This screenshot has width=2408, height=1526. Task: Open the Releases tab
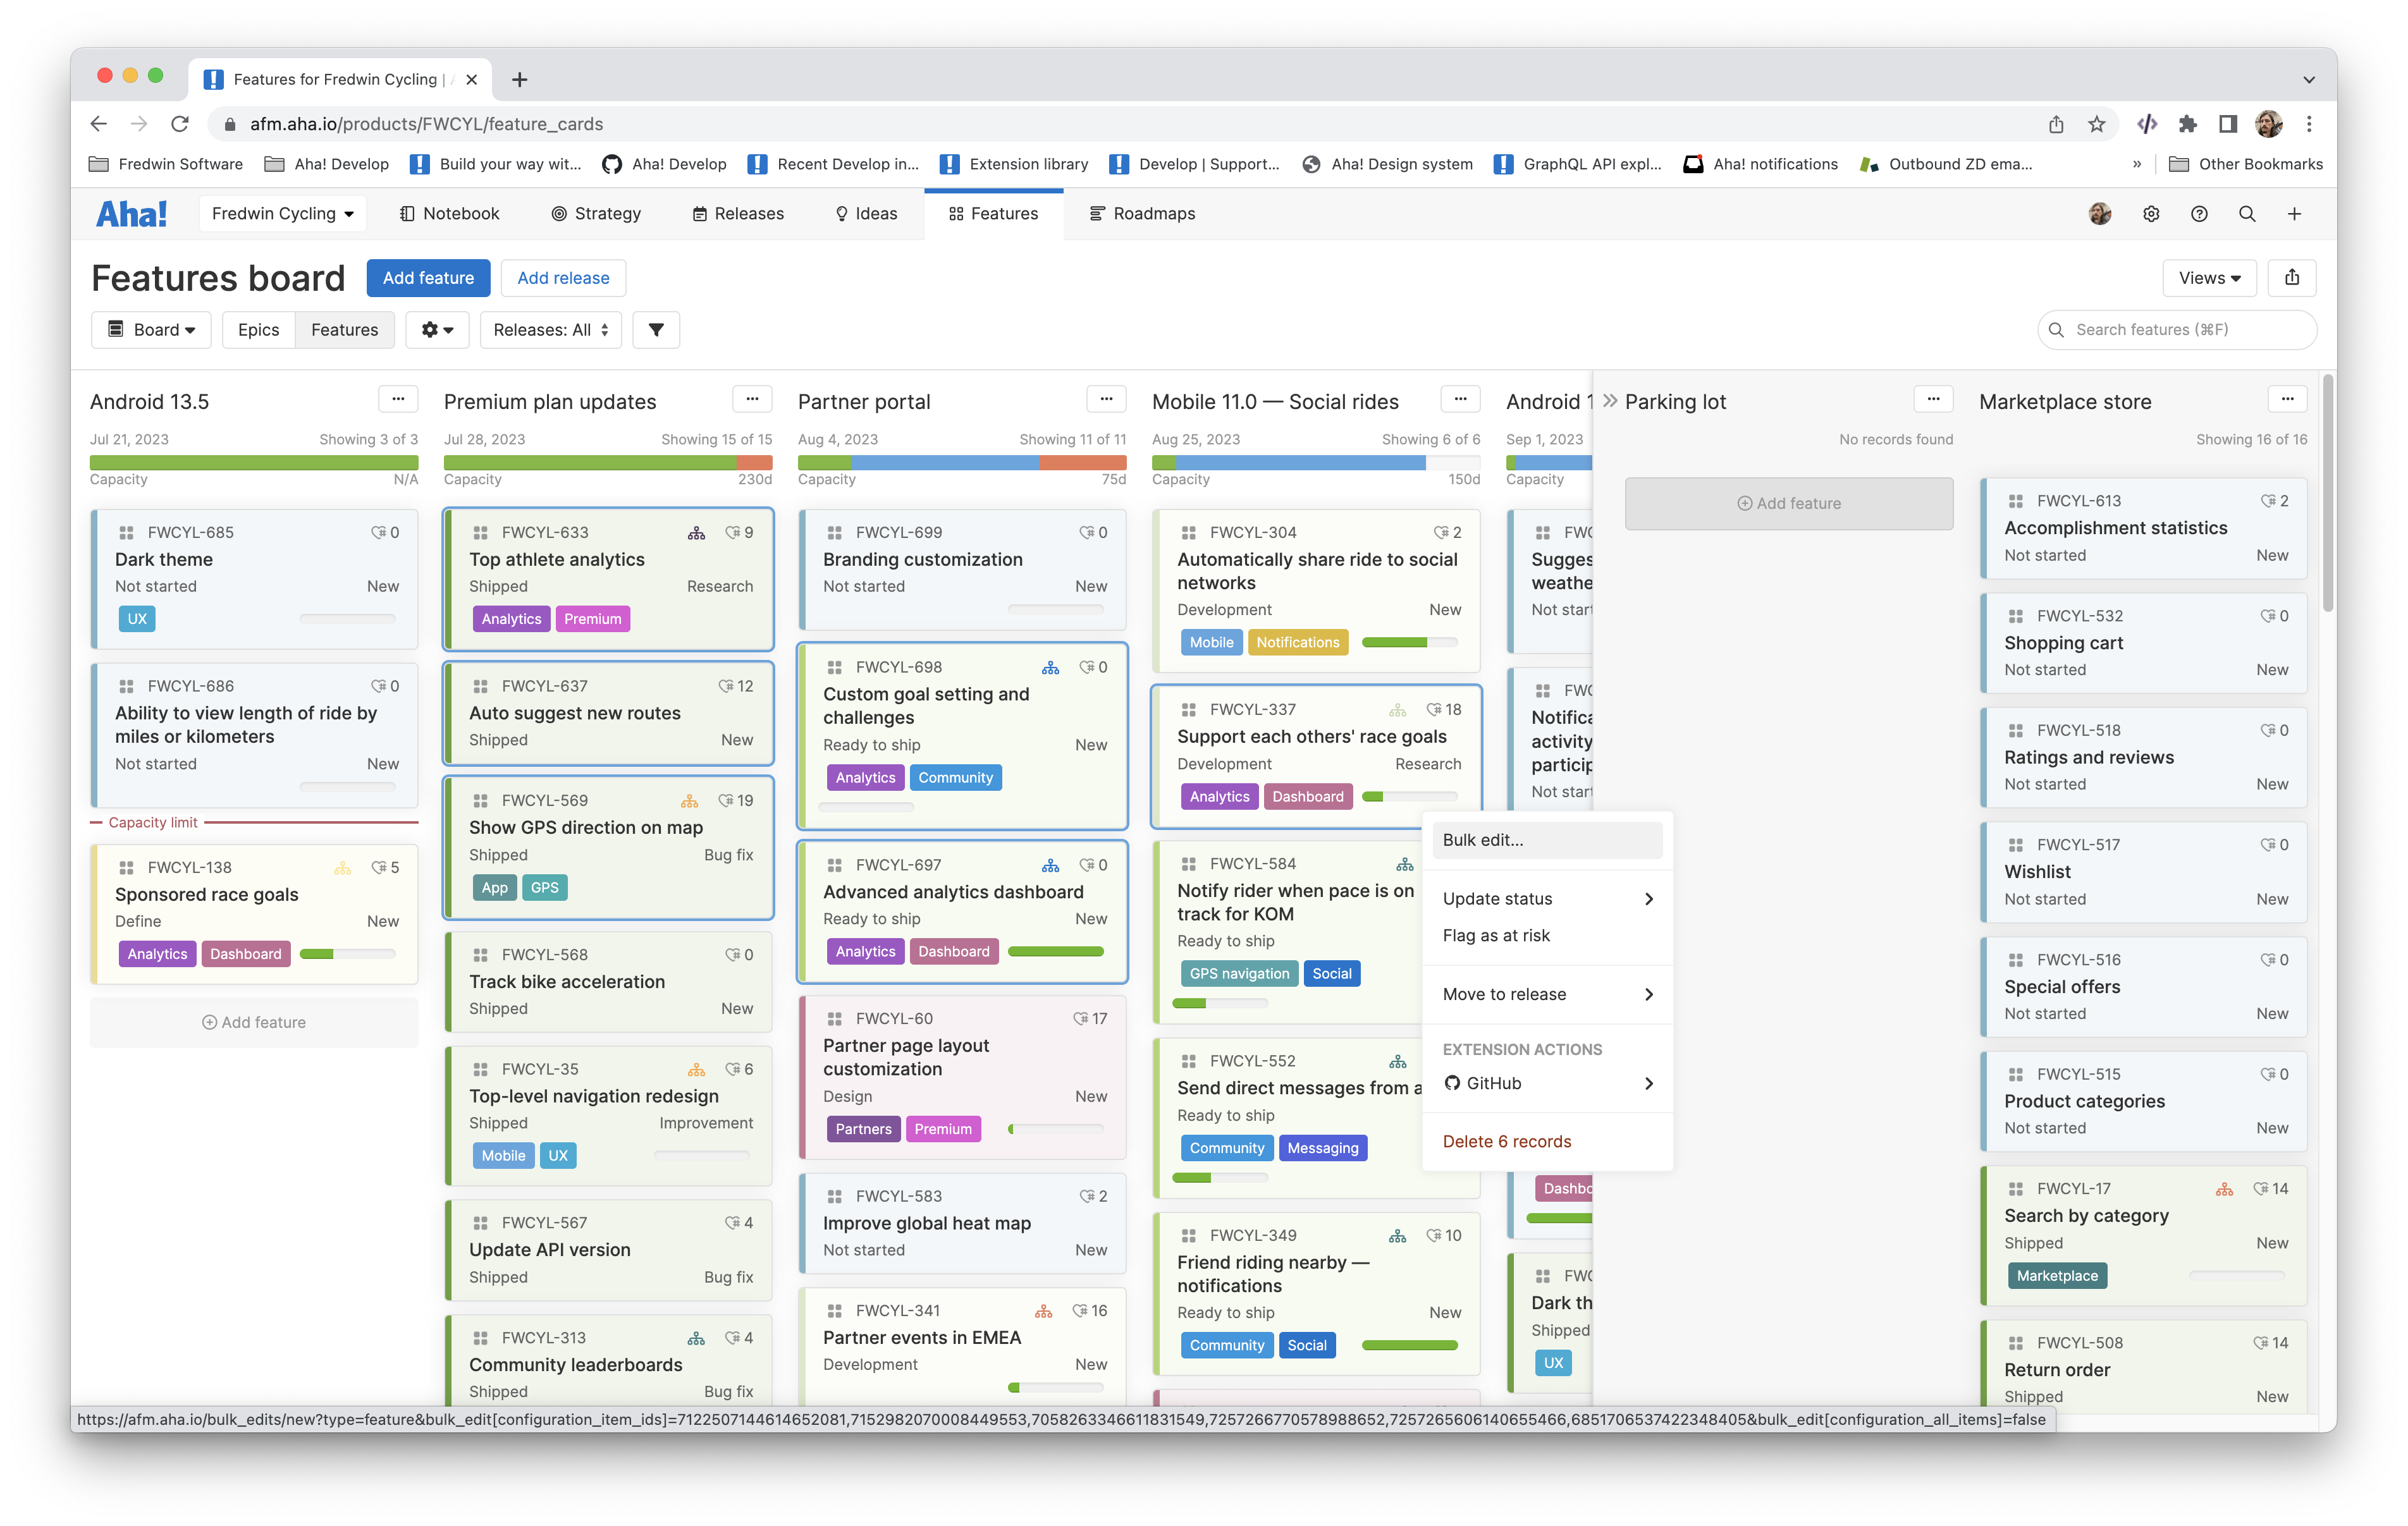[x=738, y=214]
